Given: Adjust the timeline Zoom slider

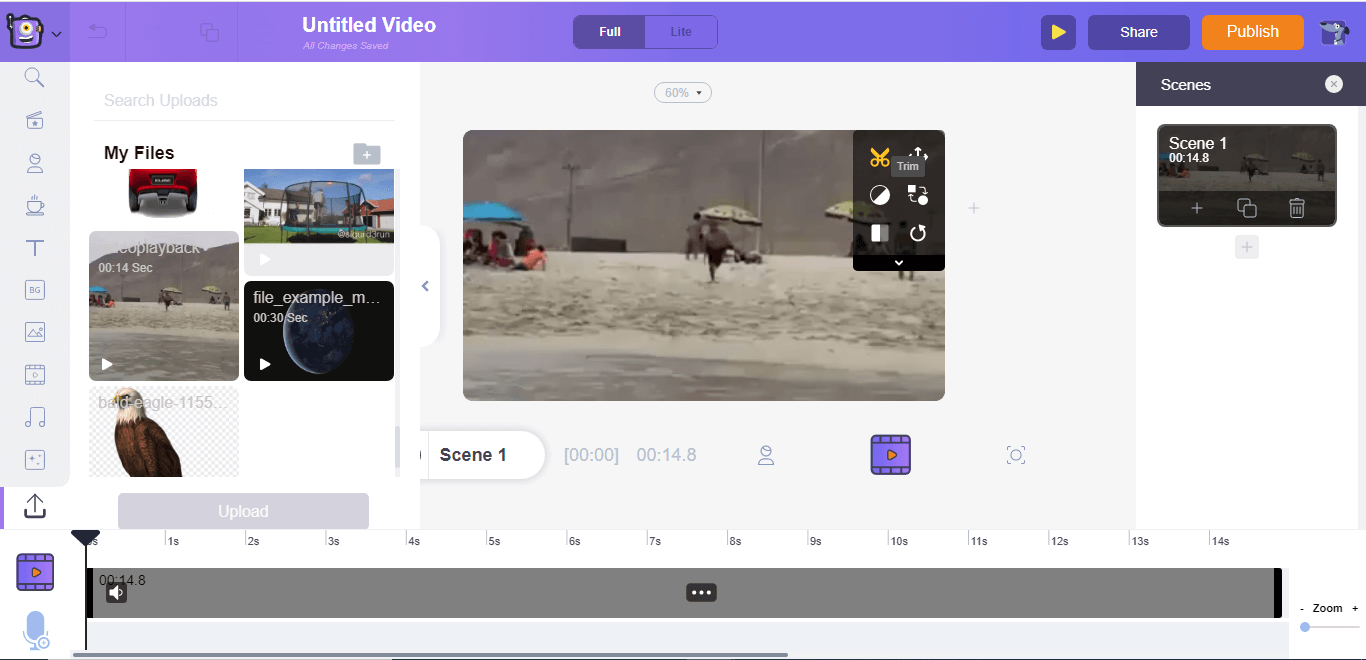Looking at the screenshot, I should click(1304, 627).
